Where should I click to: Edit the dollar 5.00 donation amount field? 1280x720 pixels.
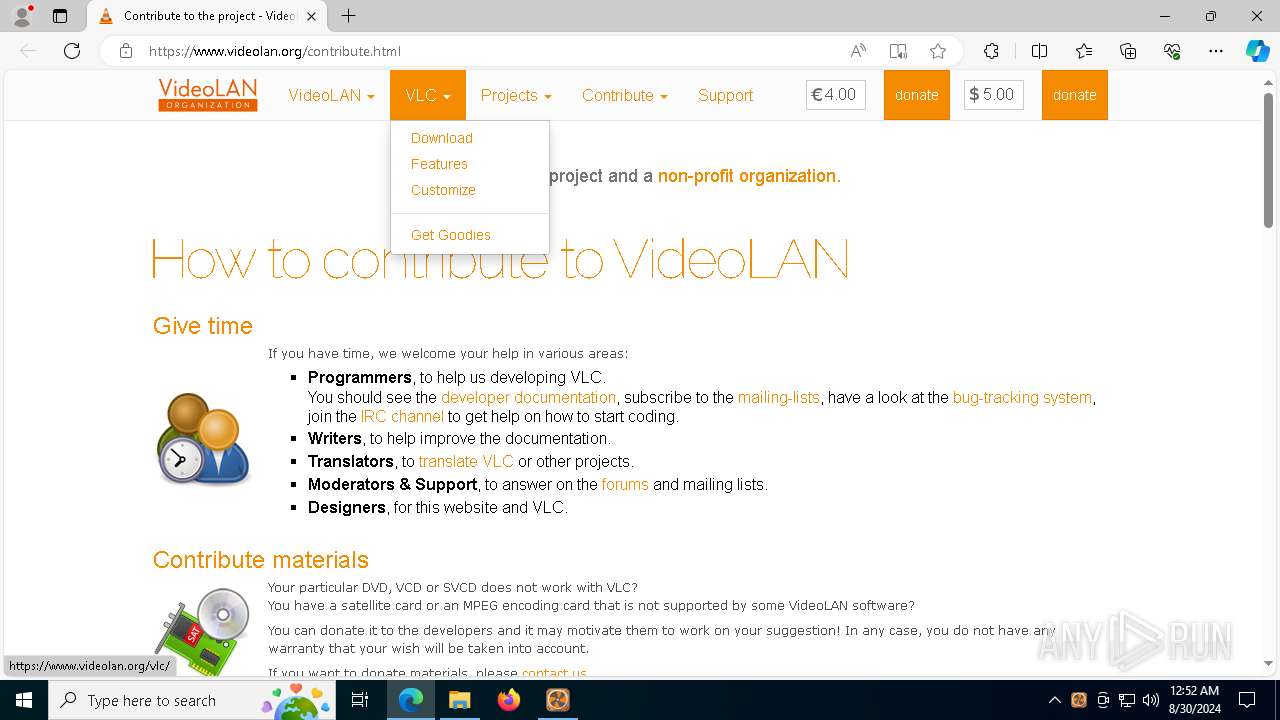point(994,95)
